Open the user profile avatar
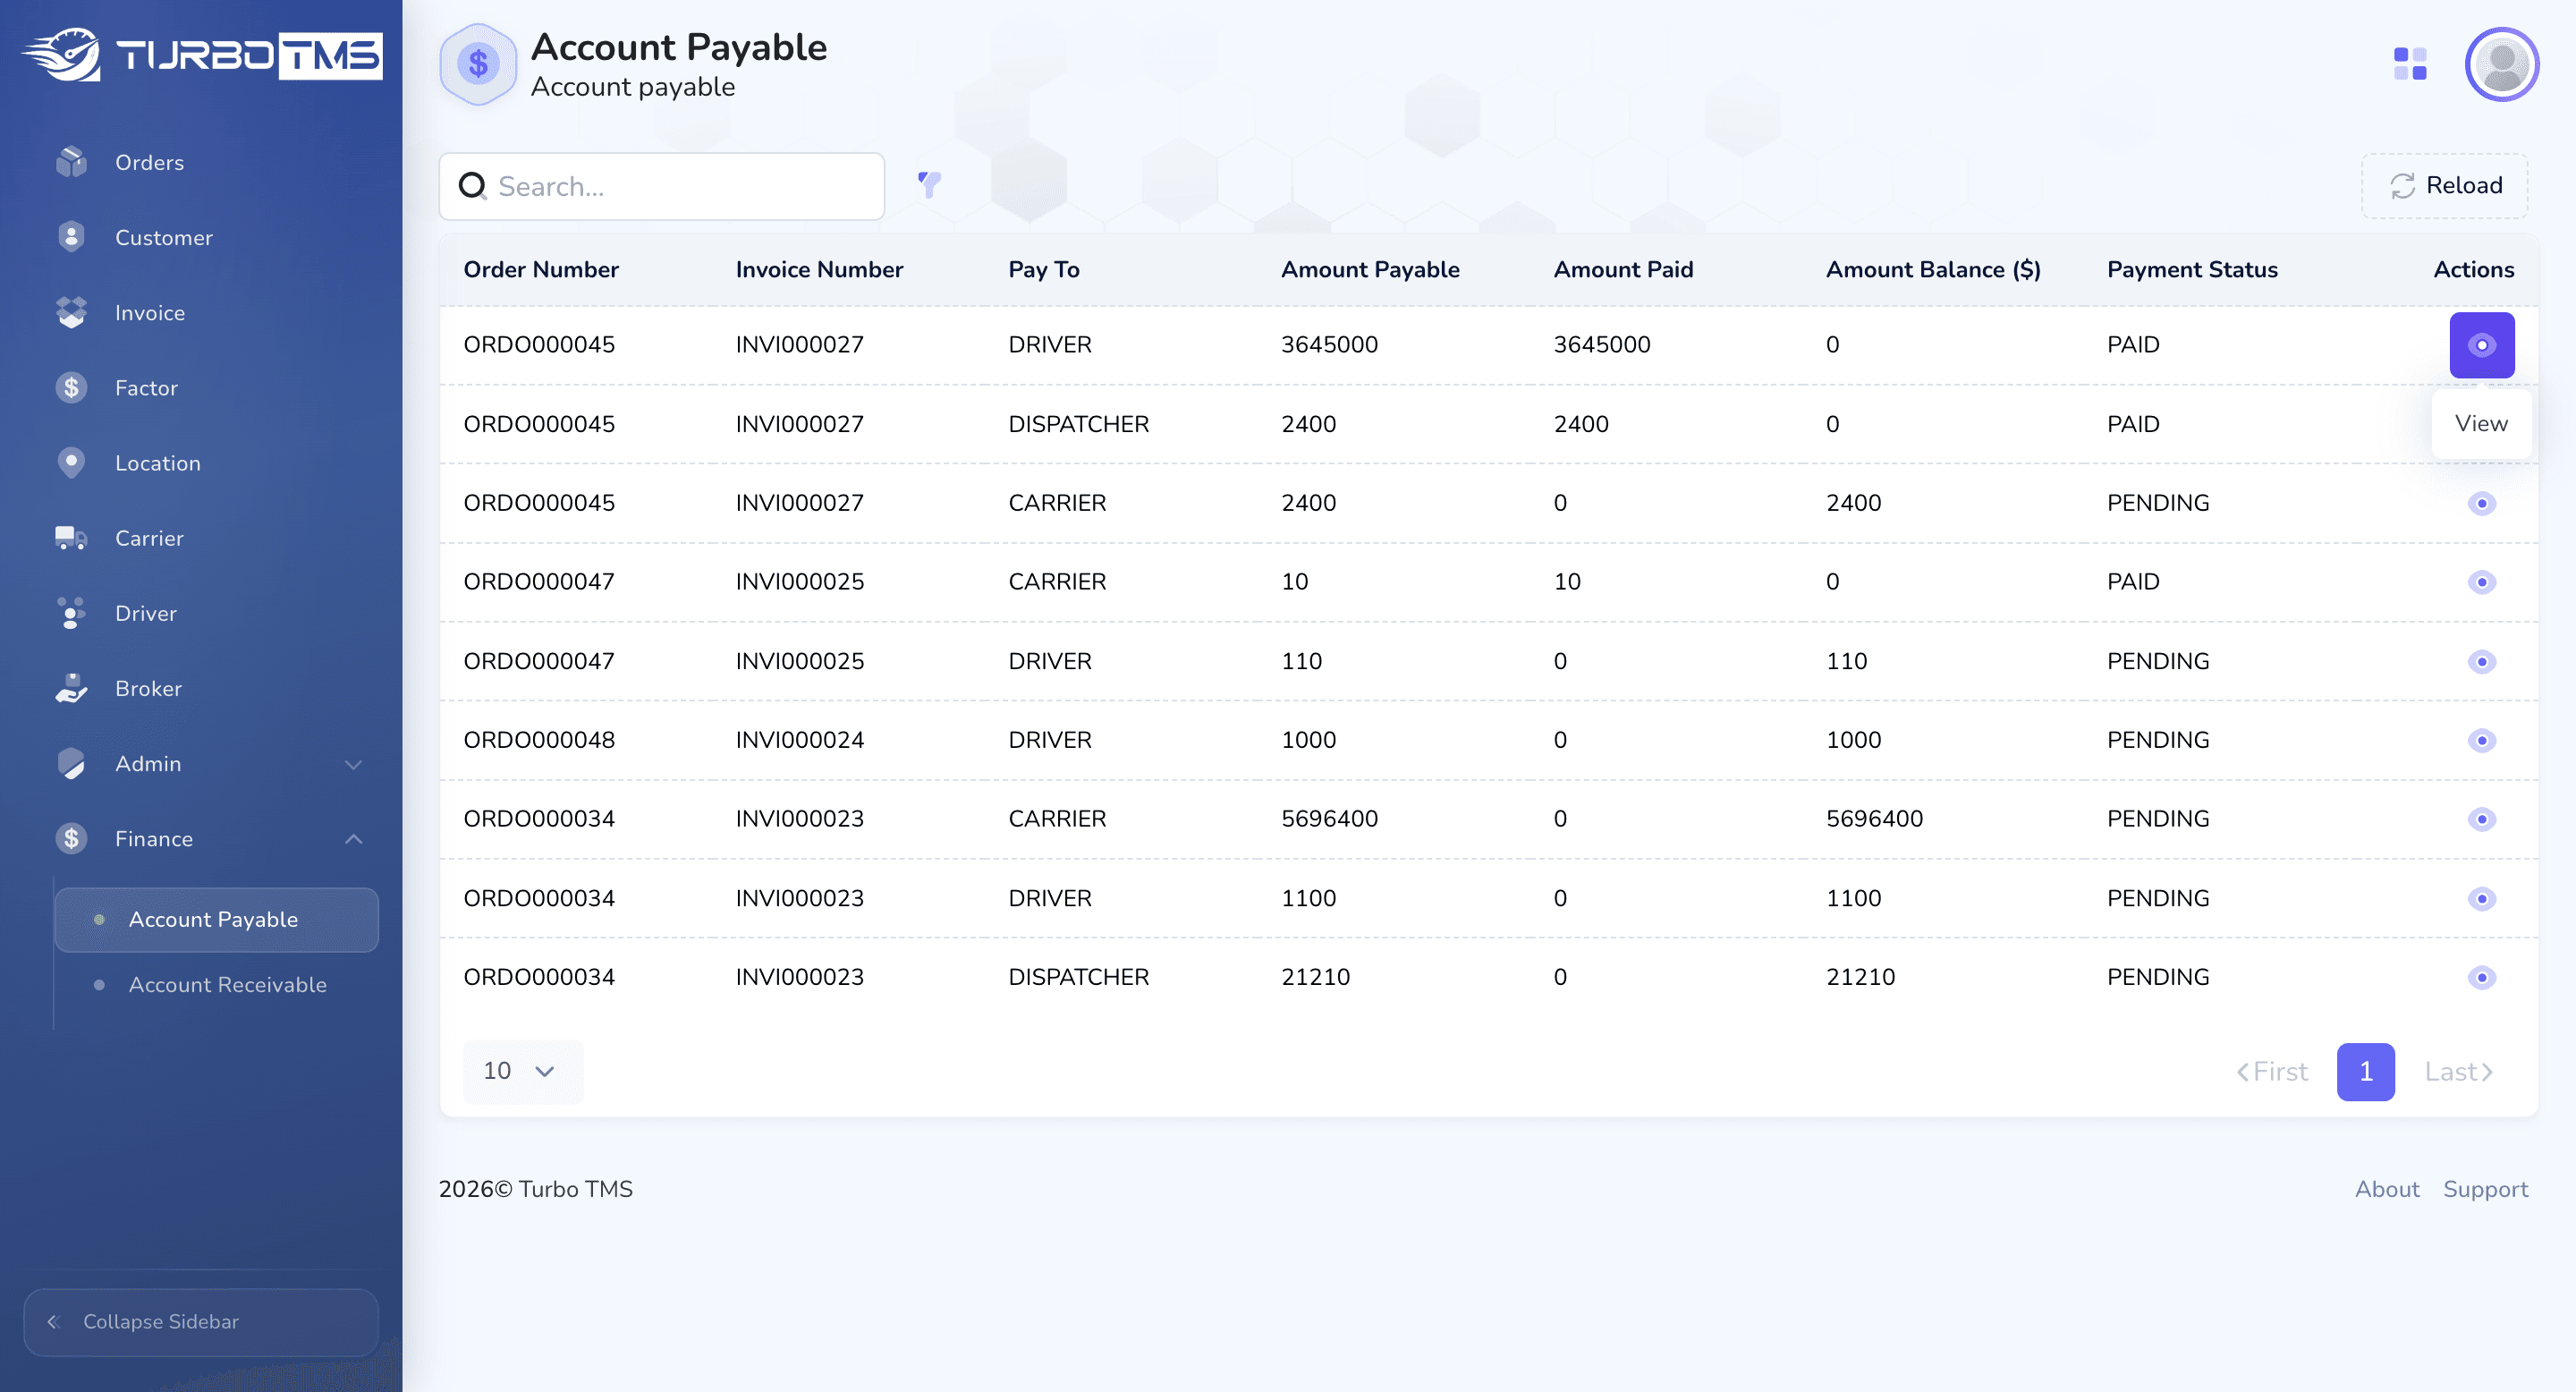2576x1392 pixels. pos(2501,64)
